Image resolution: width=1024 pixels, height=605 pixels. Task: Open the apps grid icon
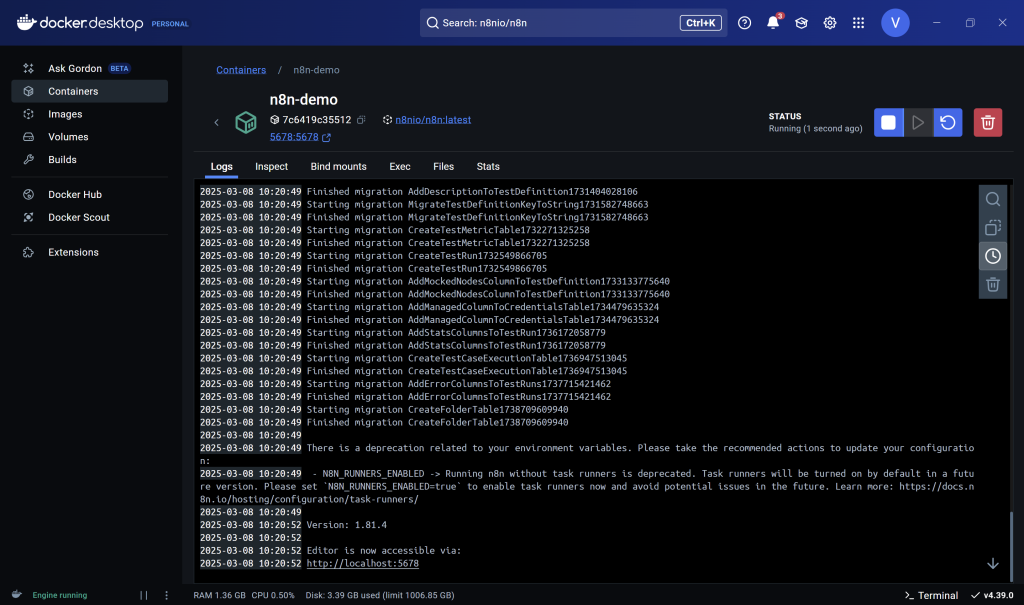tap(858, 23)
